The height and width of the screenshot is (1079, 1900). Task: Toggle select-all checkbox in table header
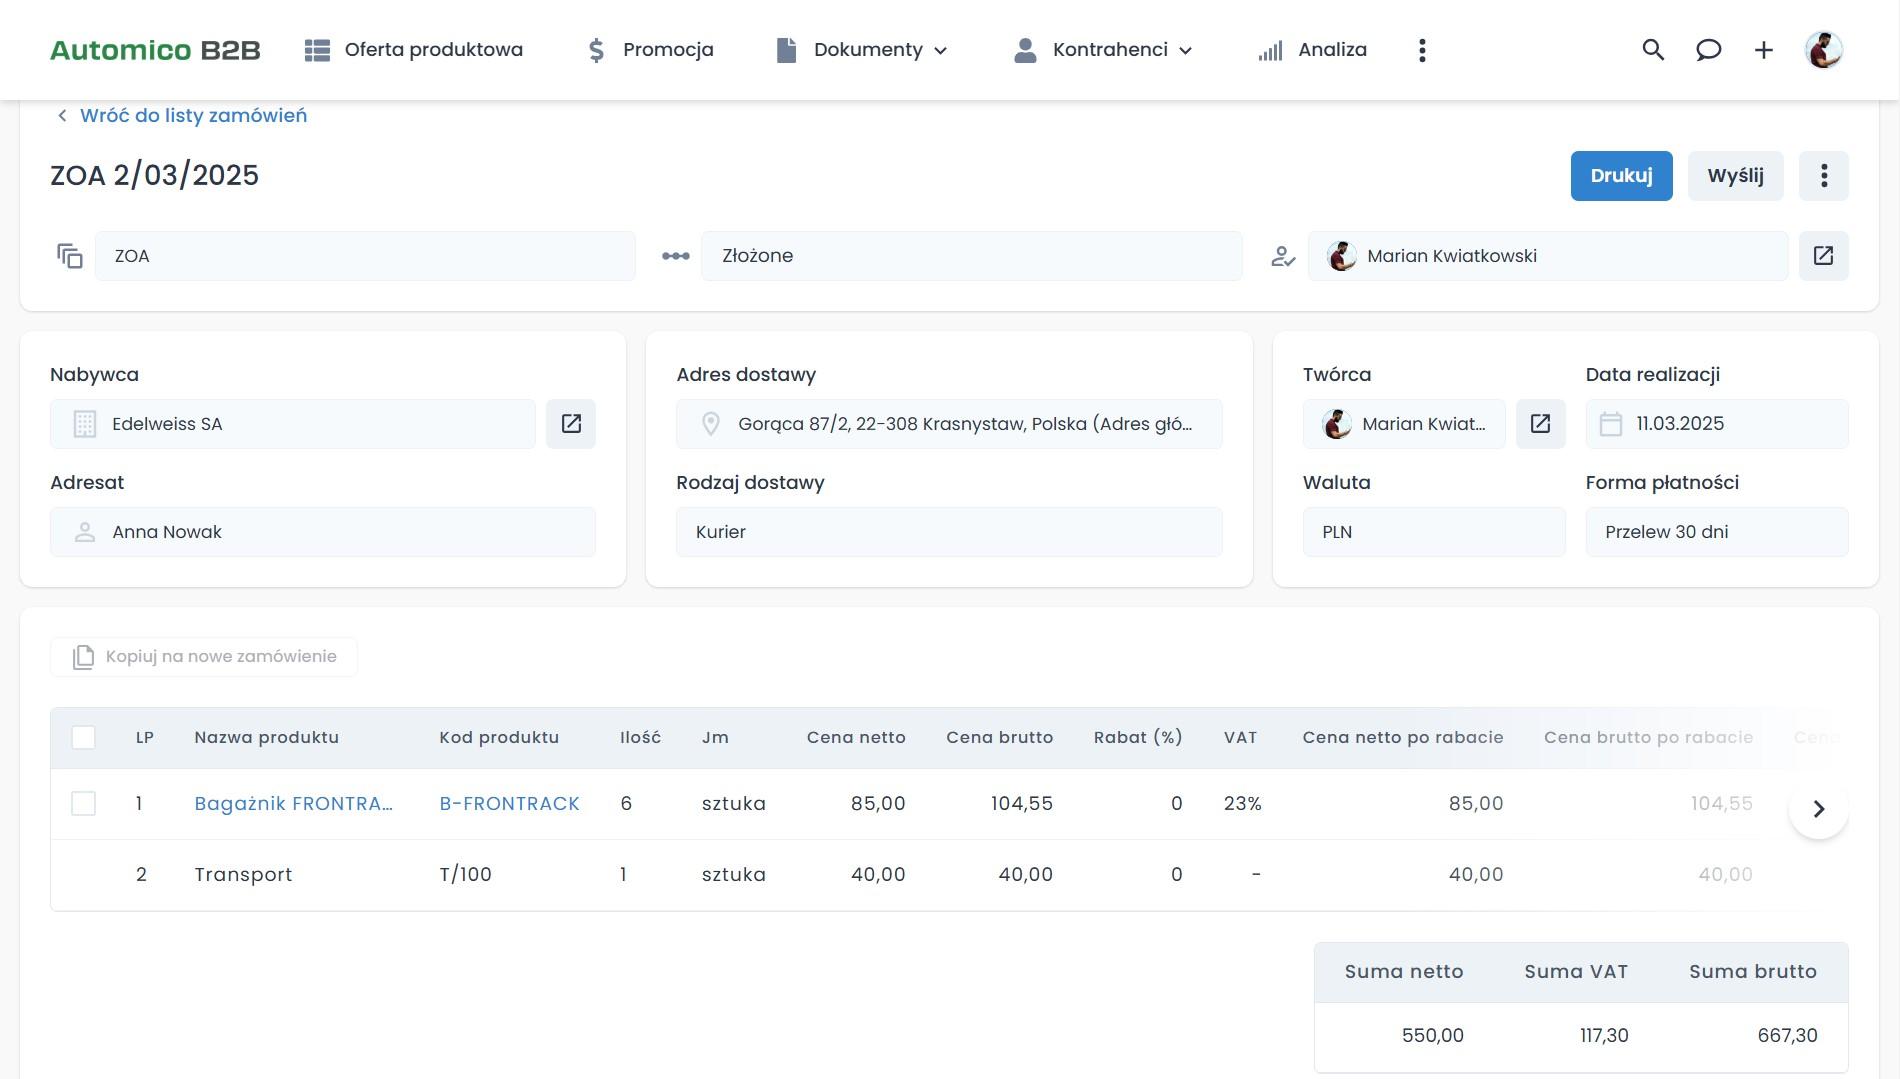[x=84, y=738]
